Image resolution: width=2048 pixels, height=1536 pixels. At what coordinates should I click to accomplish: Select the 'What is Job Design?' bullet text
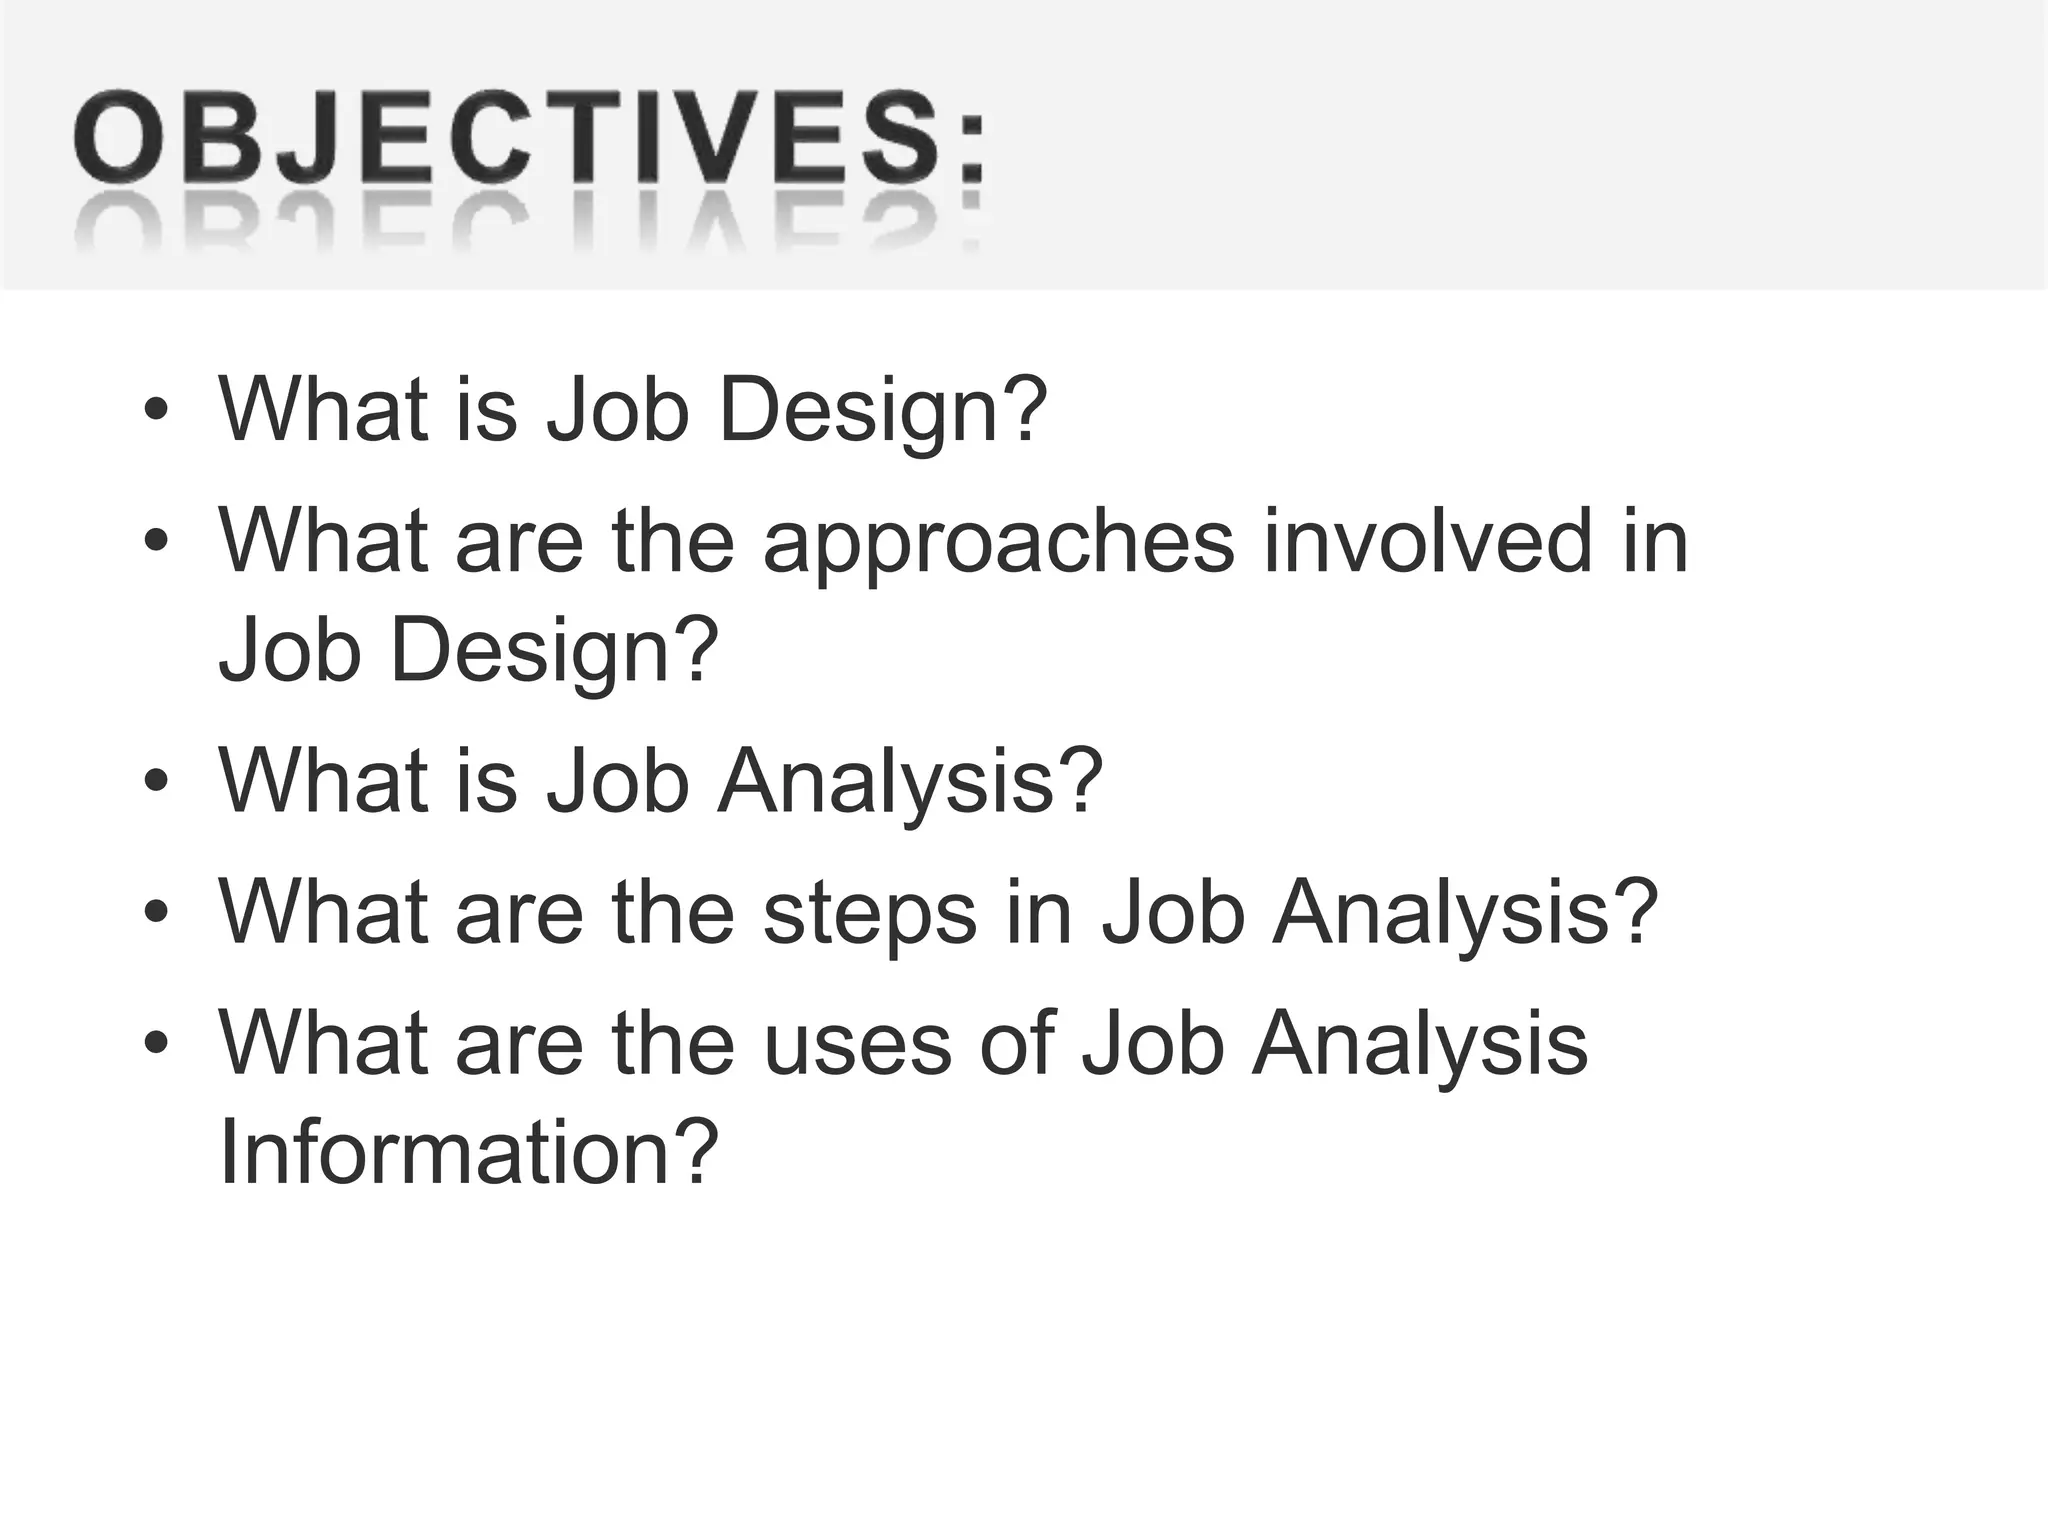[633, 410]
